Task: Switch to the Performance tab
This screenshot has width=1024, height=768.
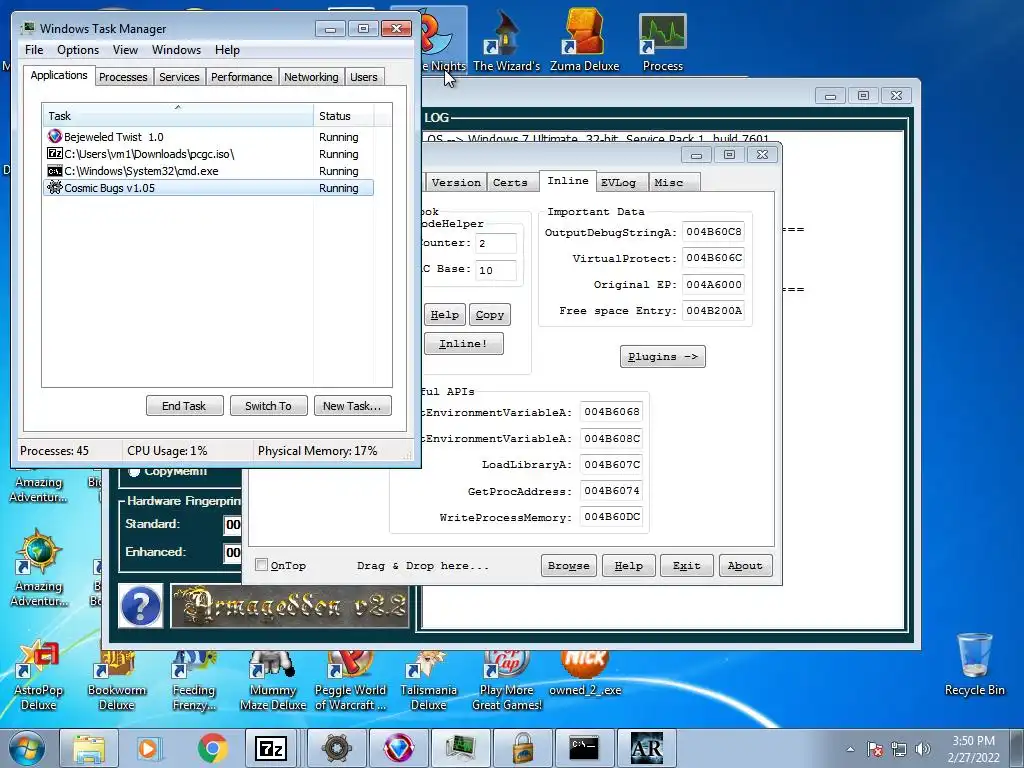Action: point(241,77)
